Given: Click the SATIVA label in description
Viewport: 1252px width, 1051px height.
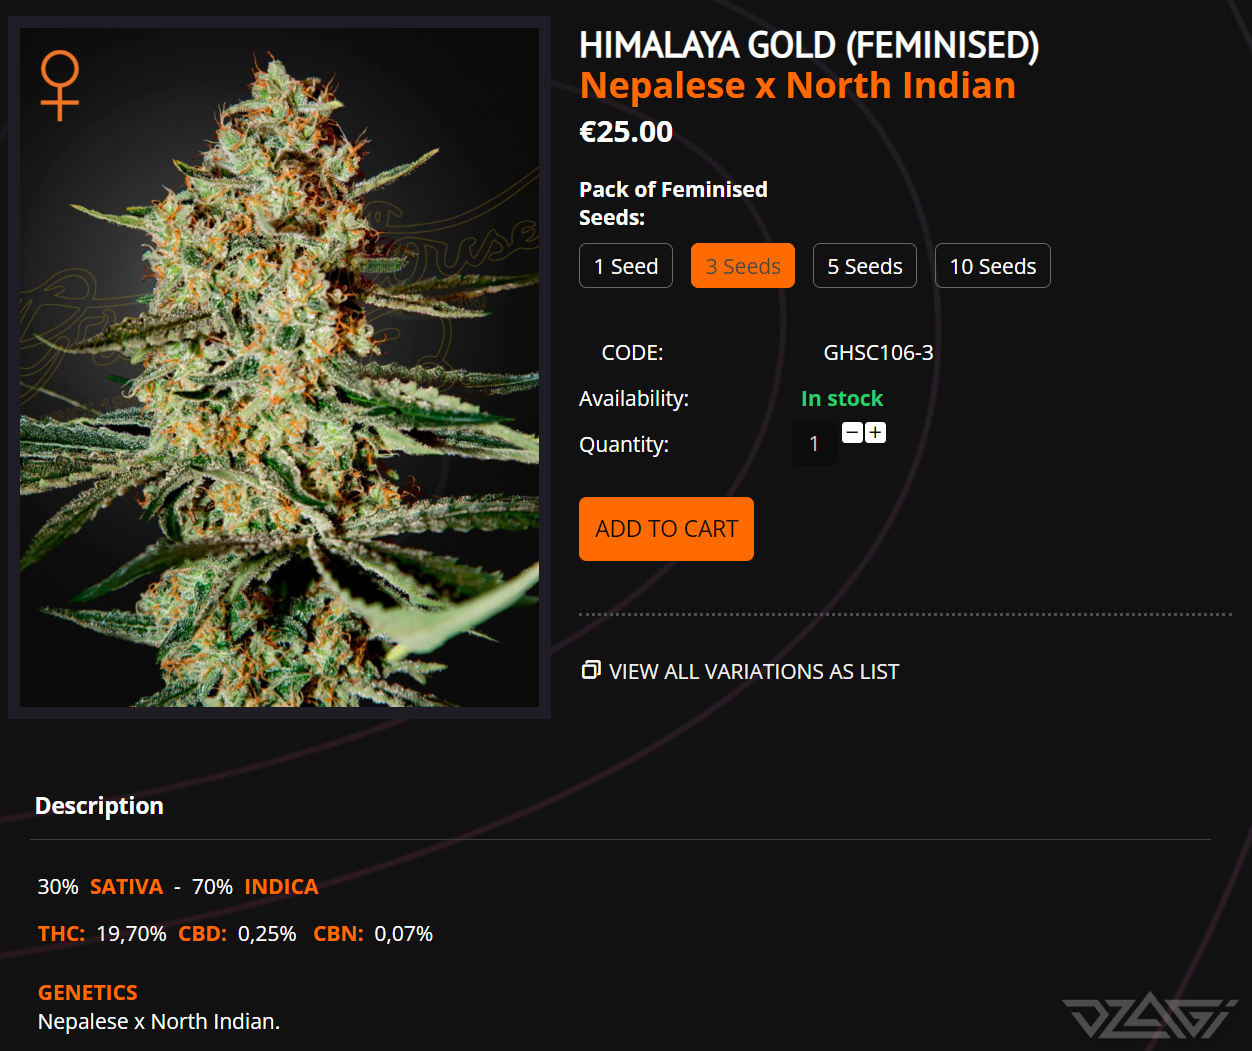Looking at the screenshot, I should tap(126, 887).
